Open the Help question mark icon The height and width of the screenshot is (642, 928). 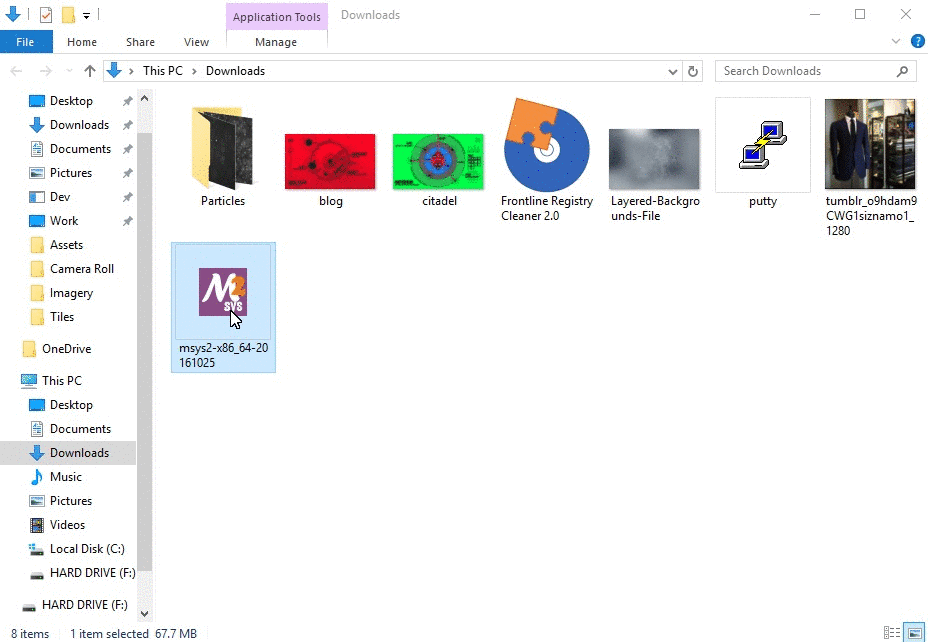coord(917,42)
